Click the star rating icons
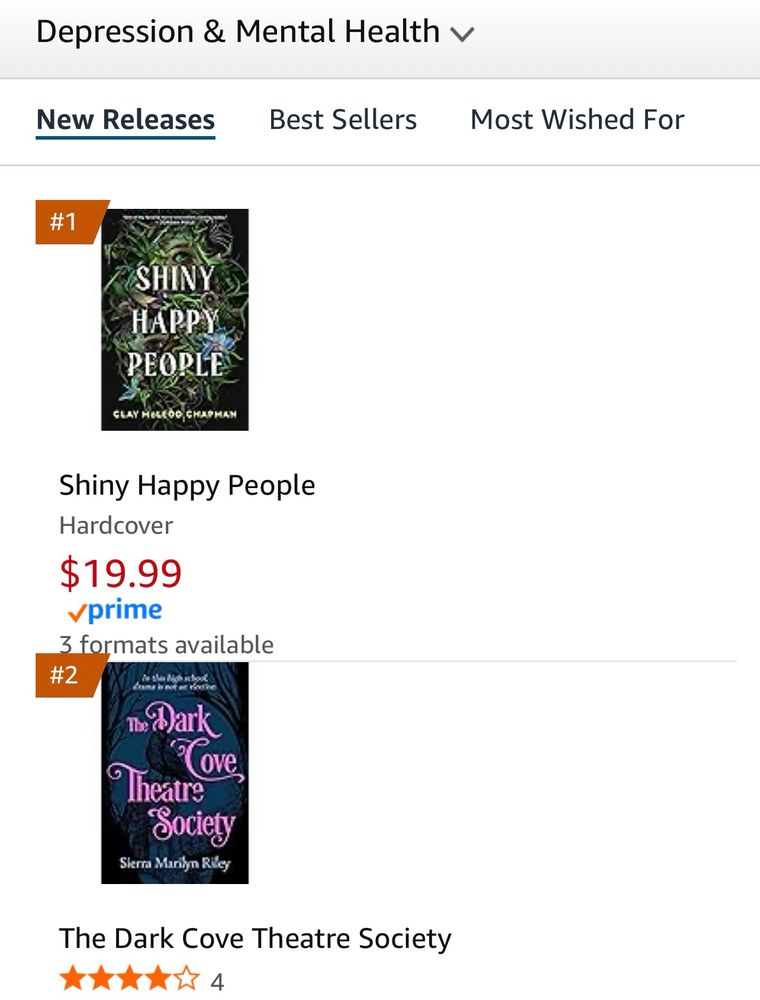Image resolution: width=760 pixels, height=1000 pixels. point(129,978)
